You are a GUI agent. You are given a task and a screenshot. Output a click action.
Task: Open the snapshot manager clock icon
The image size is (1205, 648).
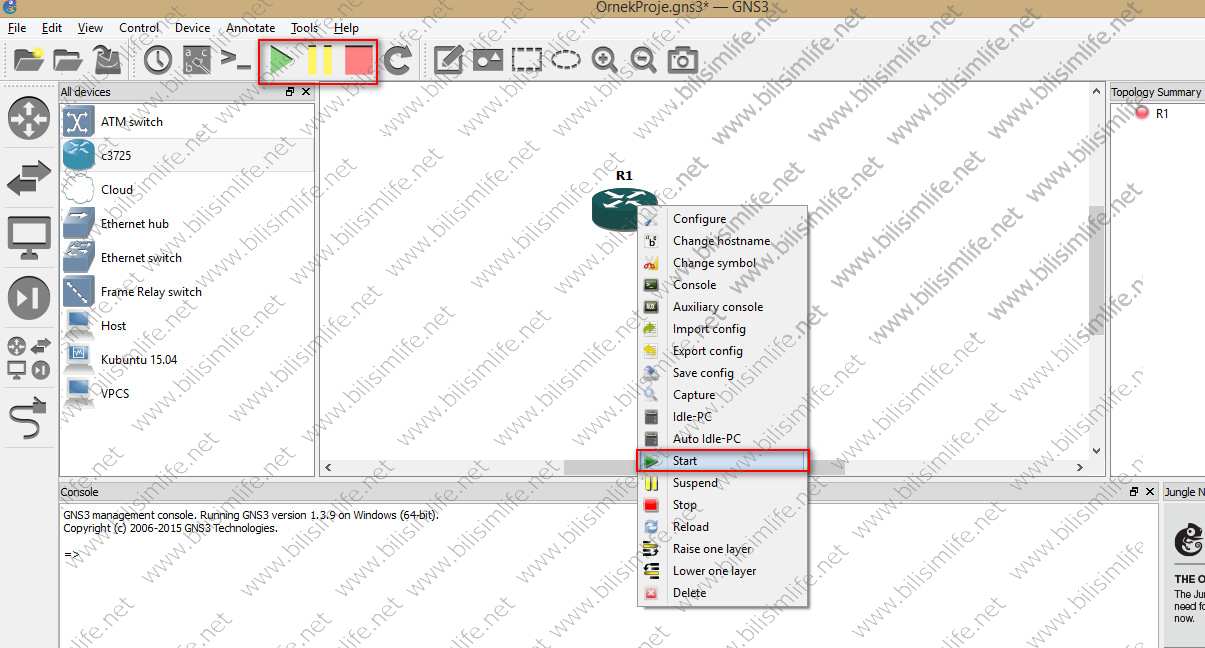[x=157, y=60]
